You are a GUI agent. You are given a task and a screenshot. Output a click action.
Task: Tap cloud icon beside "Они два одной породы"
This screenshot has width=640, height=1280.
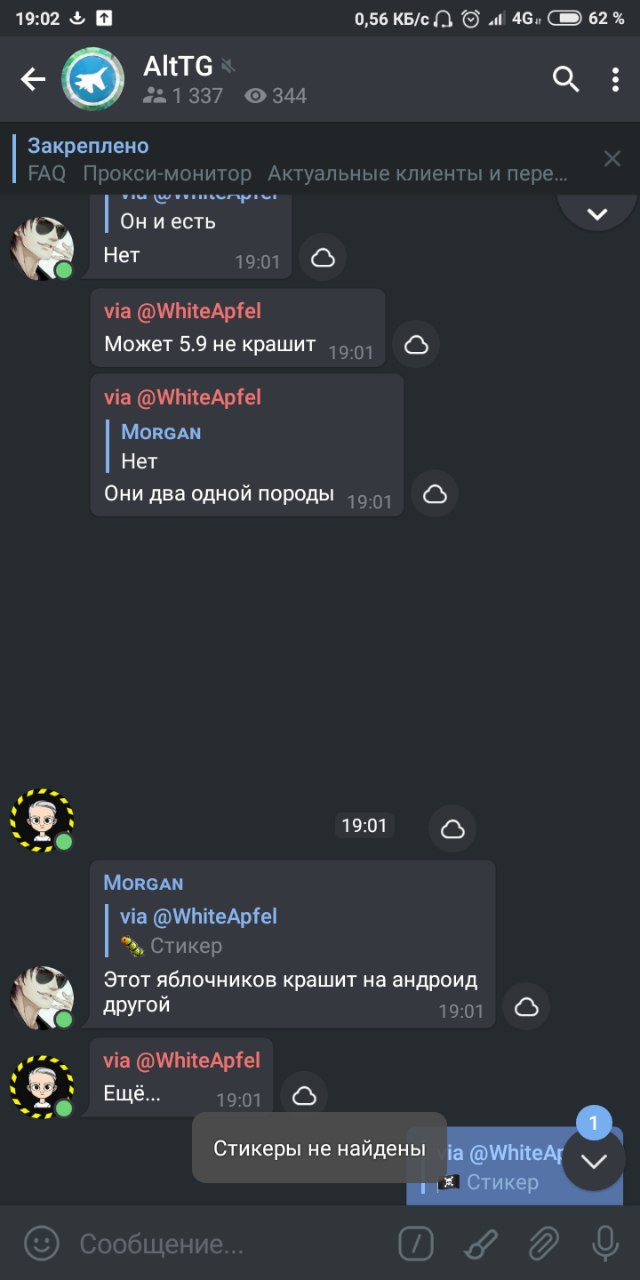435,494
